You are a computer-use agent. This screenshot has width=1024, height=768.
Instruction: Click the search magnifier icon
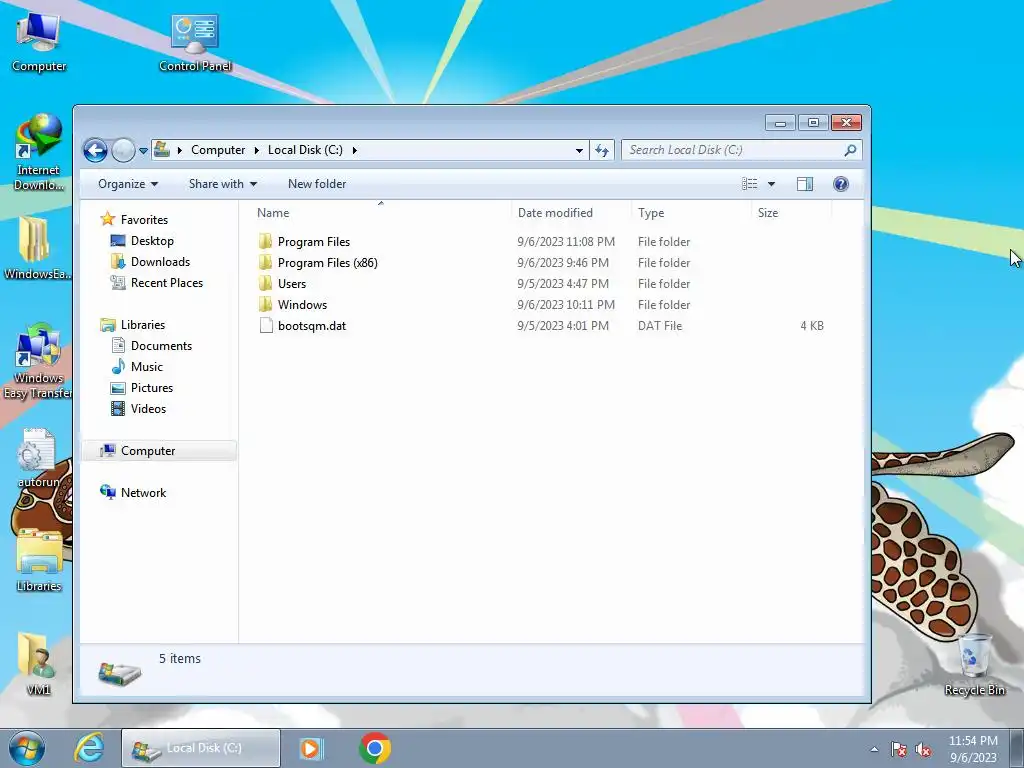pos(850,150)
